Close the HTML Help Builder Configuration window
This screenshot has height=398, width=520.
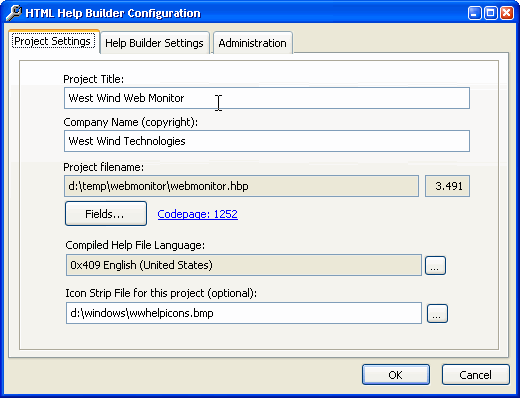507,13
